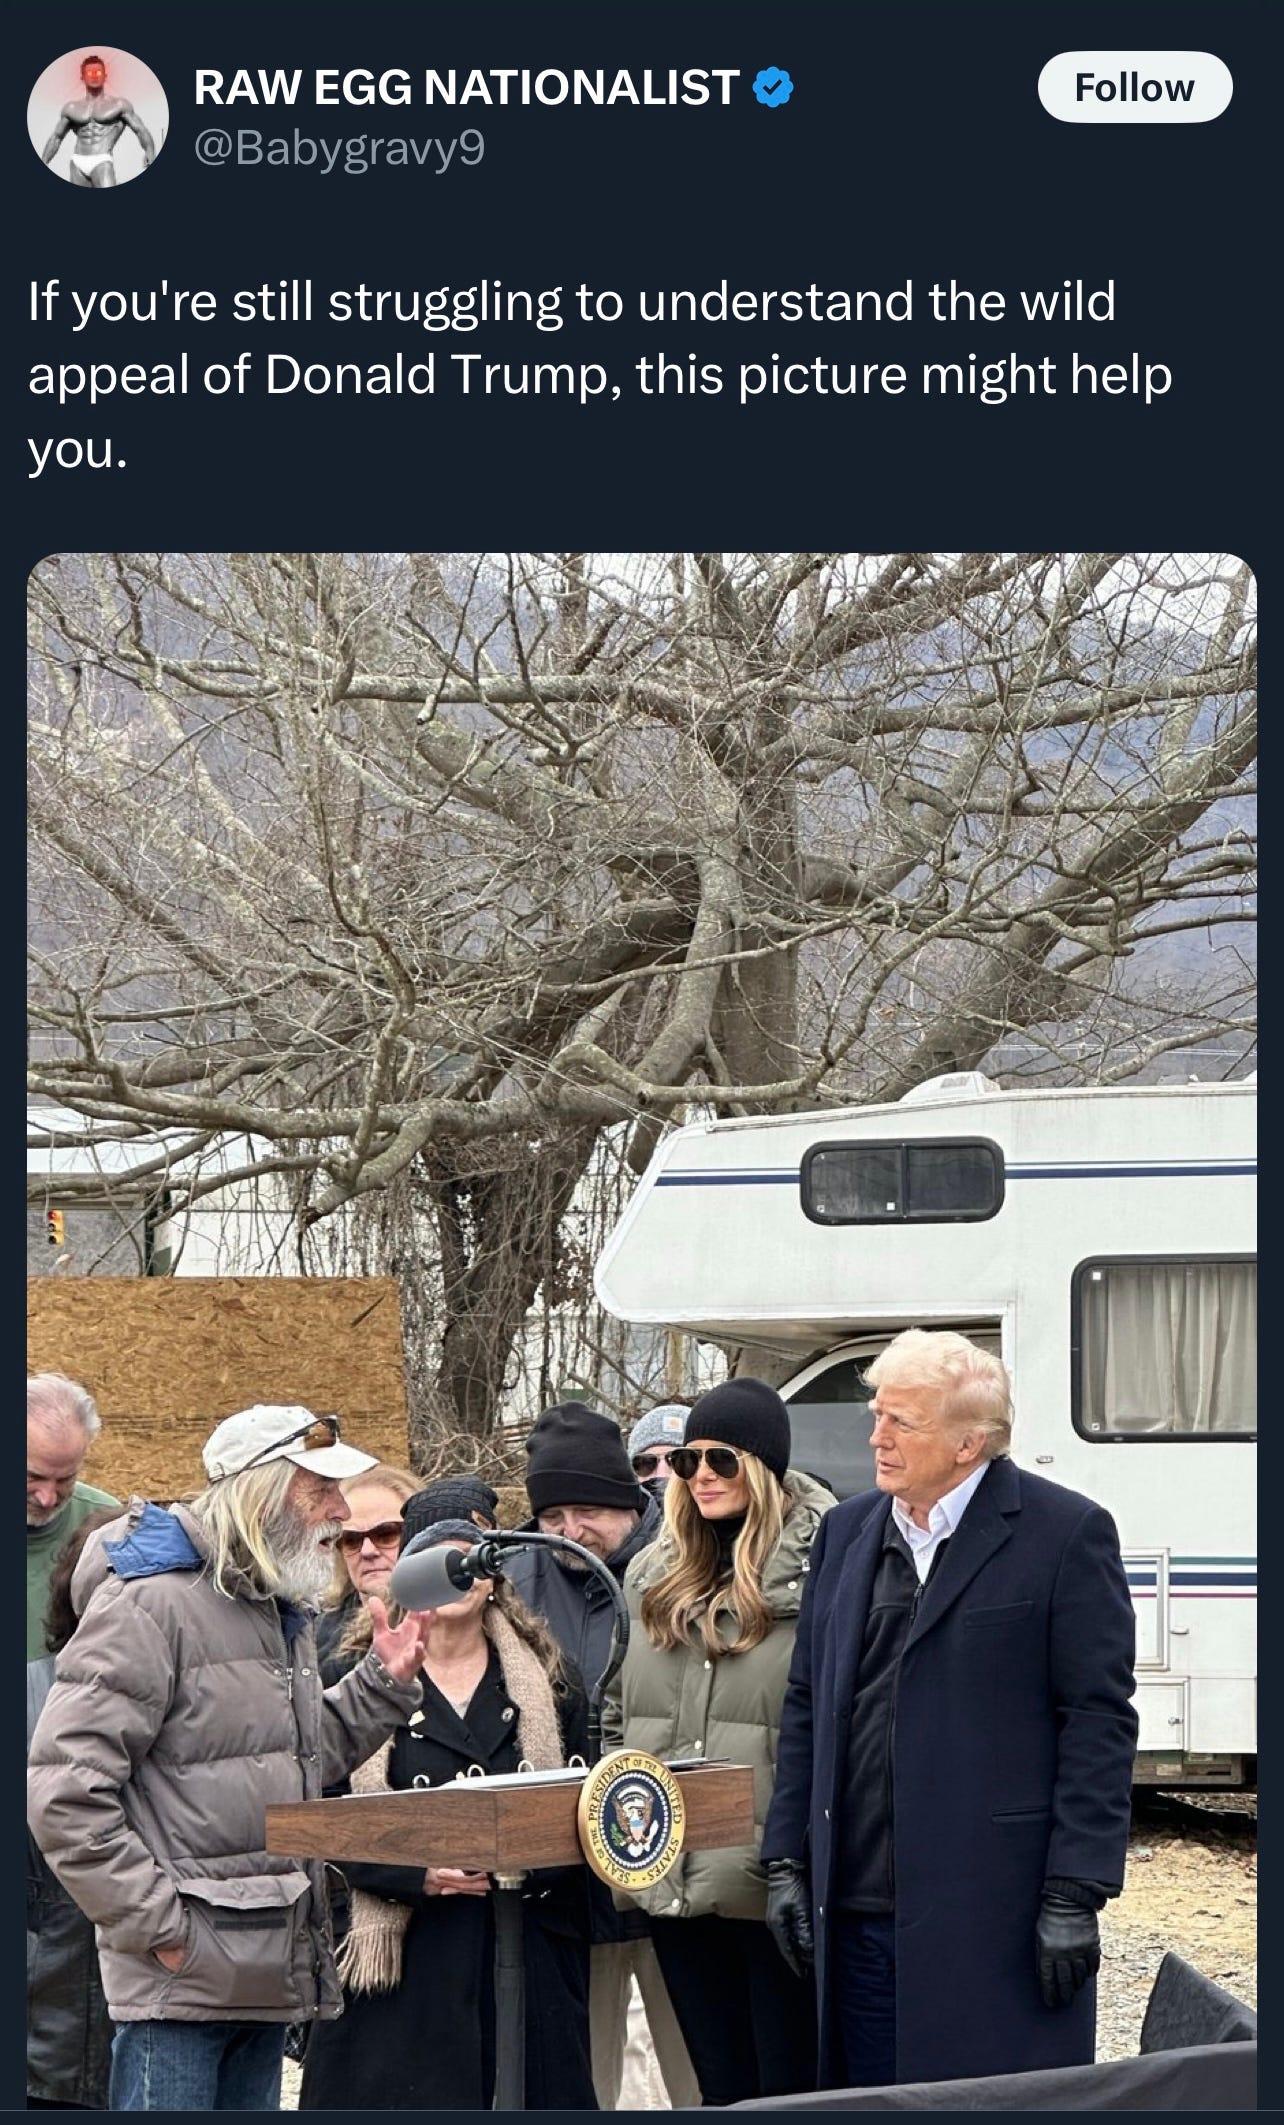Image resolution: width=1284 pixels, height=2125 pixels.
Task: Follow the @Babygravy9 account
Action: pos(1135,88)
